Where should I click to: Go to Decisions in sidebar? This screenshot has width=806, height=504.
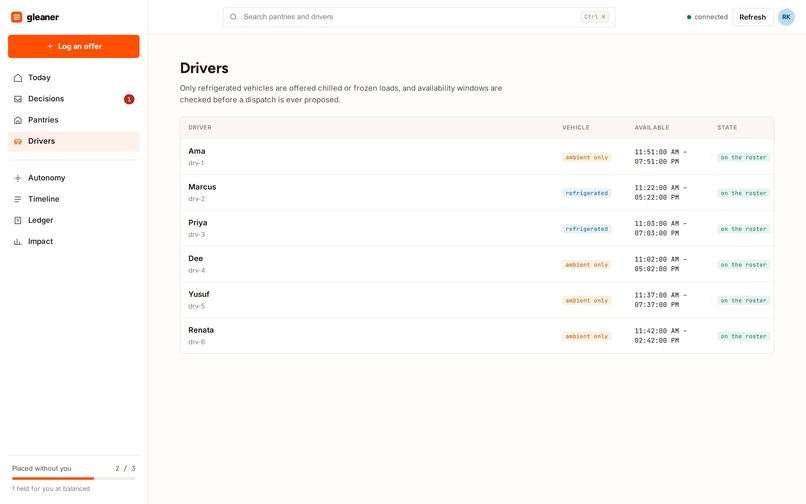(74, 99)
